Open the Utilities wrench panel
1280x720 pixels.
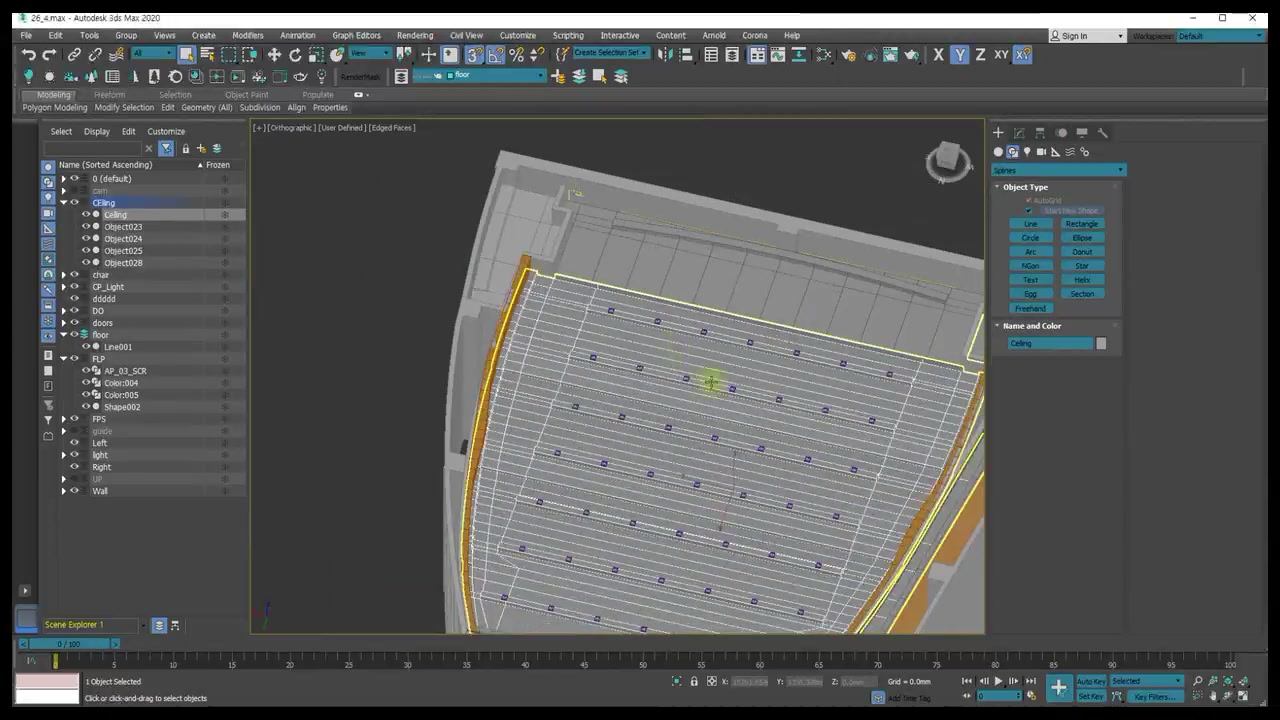pyautogui.click(x=1102, y=132)
